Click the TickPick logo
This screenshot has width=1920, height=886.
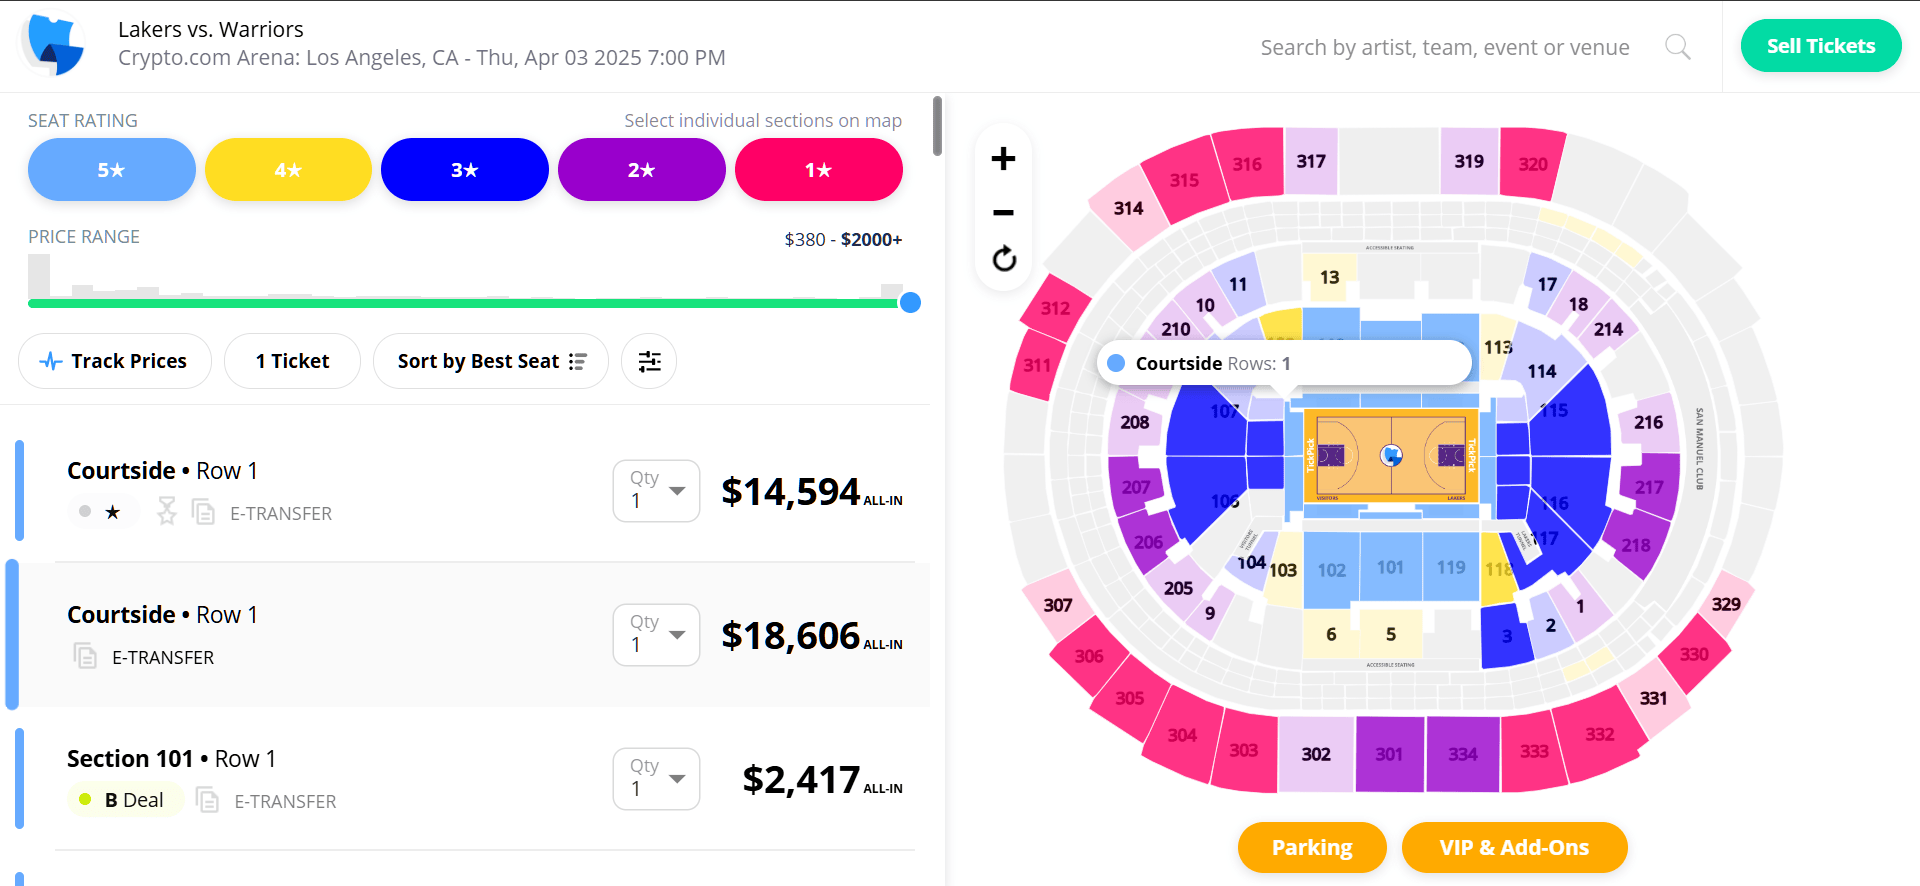(53, 45)
